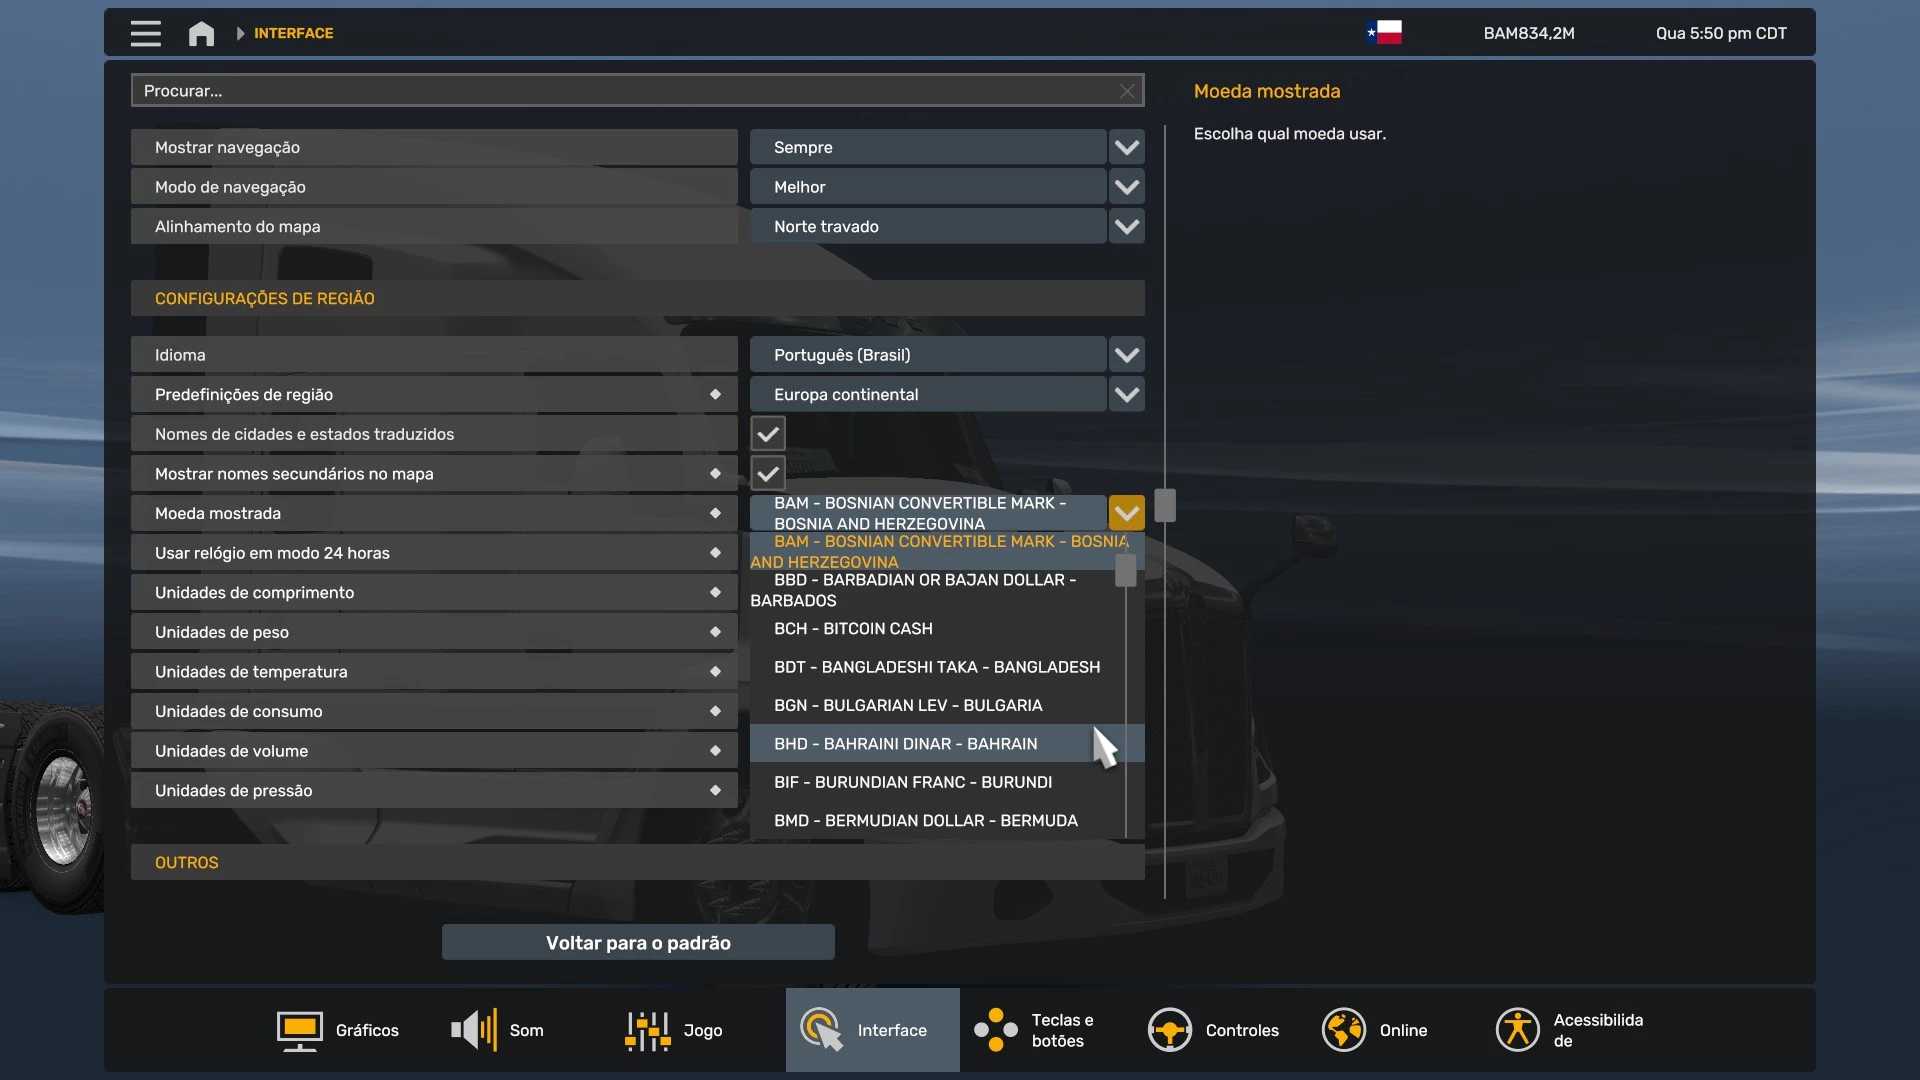The height and width of the screenshot is (1080, 1920).
Task: Open Som settings speaker icon
Action: [x=474, y=1030]
